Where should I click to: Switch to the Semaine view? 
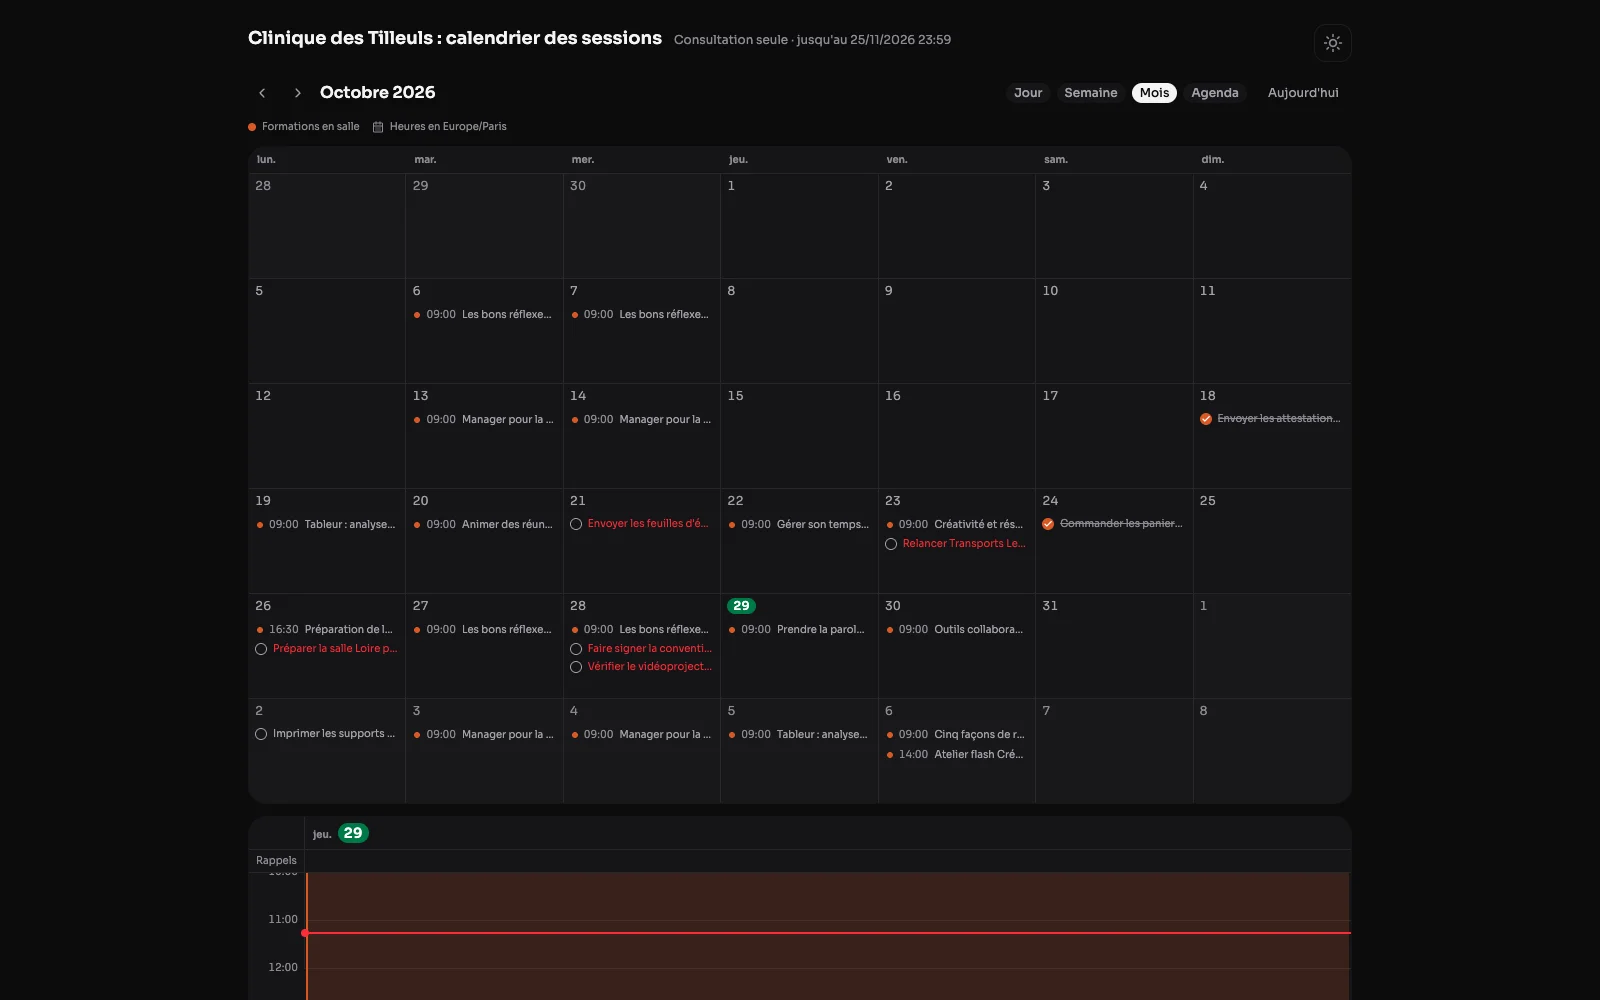coord(1090,93)
